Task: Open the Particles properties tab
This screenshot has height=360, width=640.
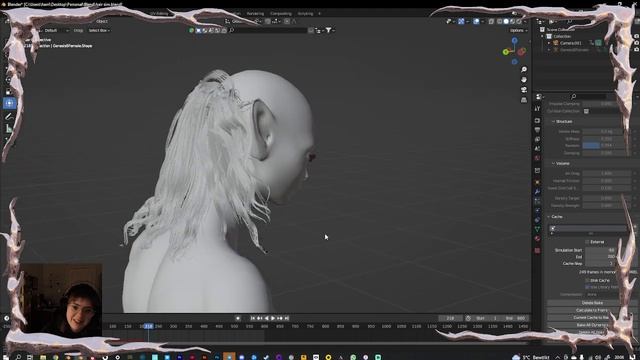Action: (x=537, y=201)
